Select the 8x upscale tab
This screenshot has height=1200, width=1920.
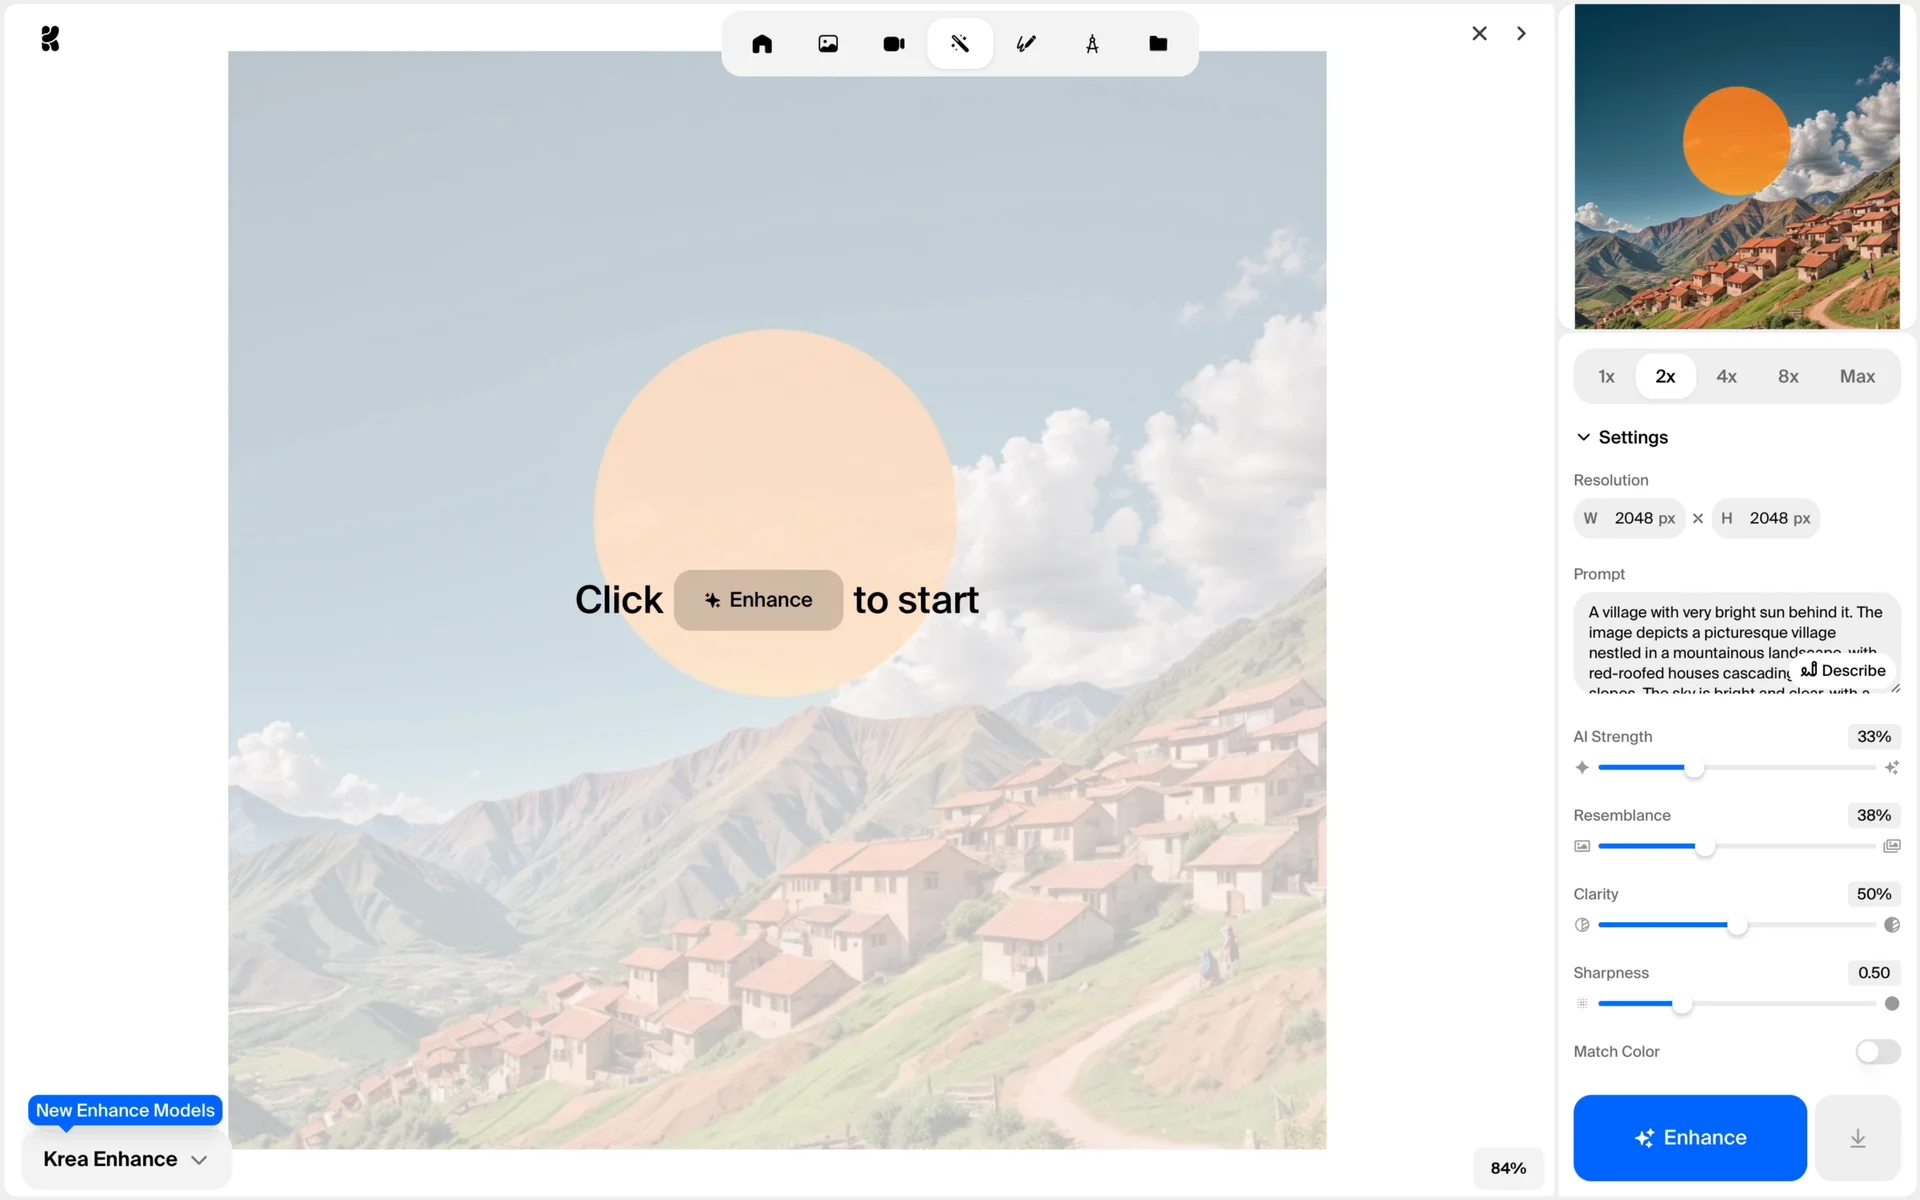(x=1788, y=377)
